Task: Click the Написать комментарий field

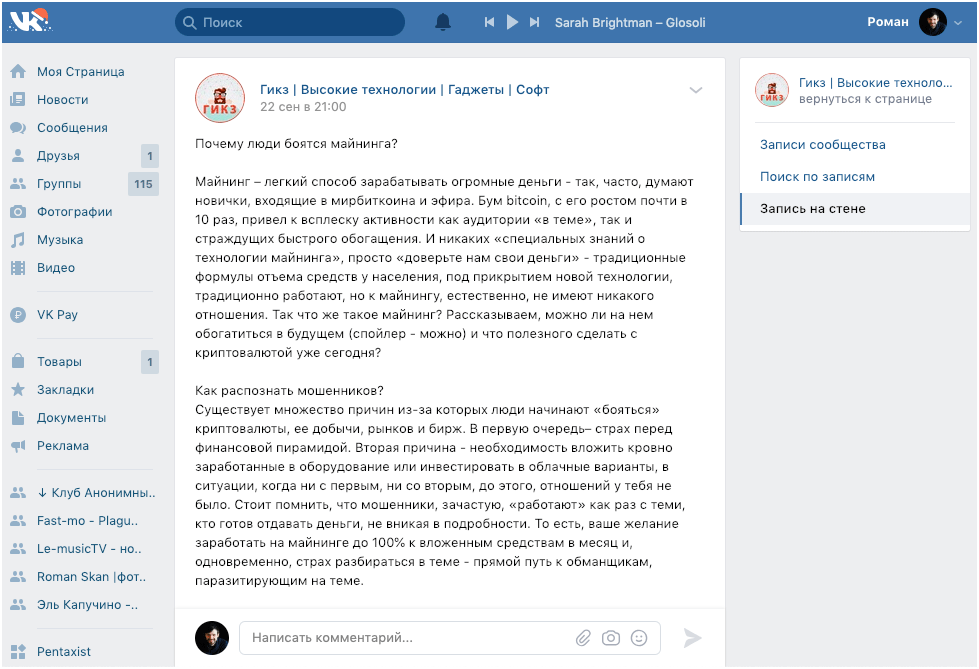Action: pos(450,638)
